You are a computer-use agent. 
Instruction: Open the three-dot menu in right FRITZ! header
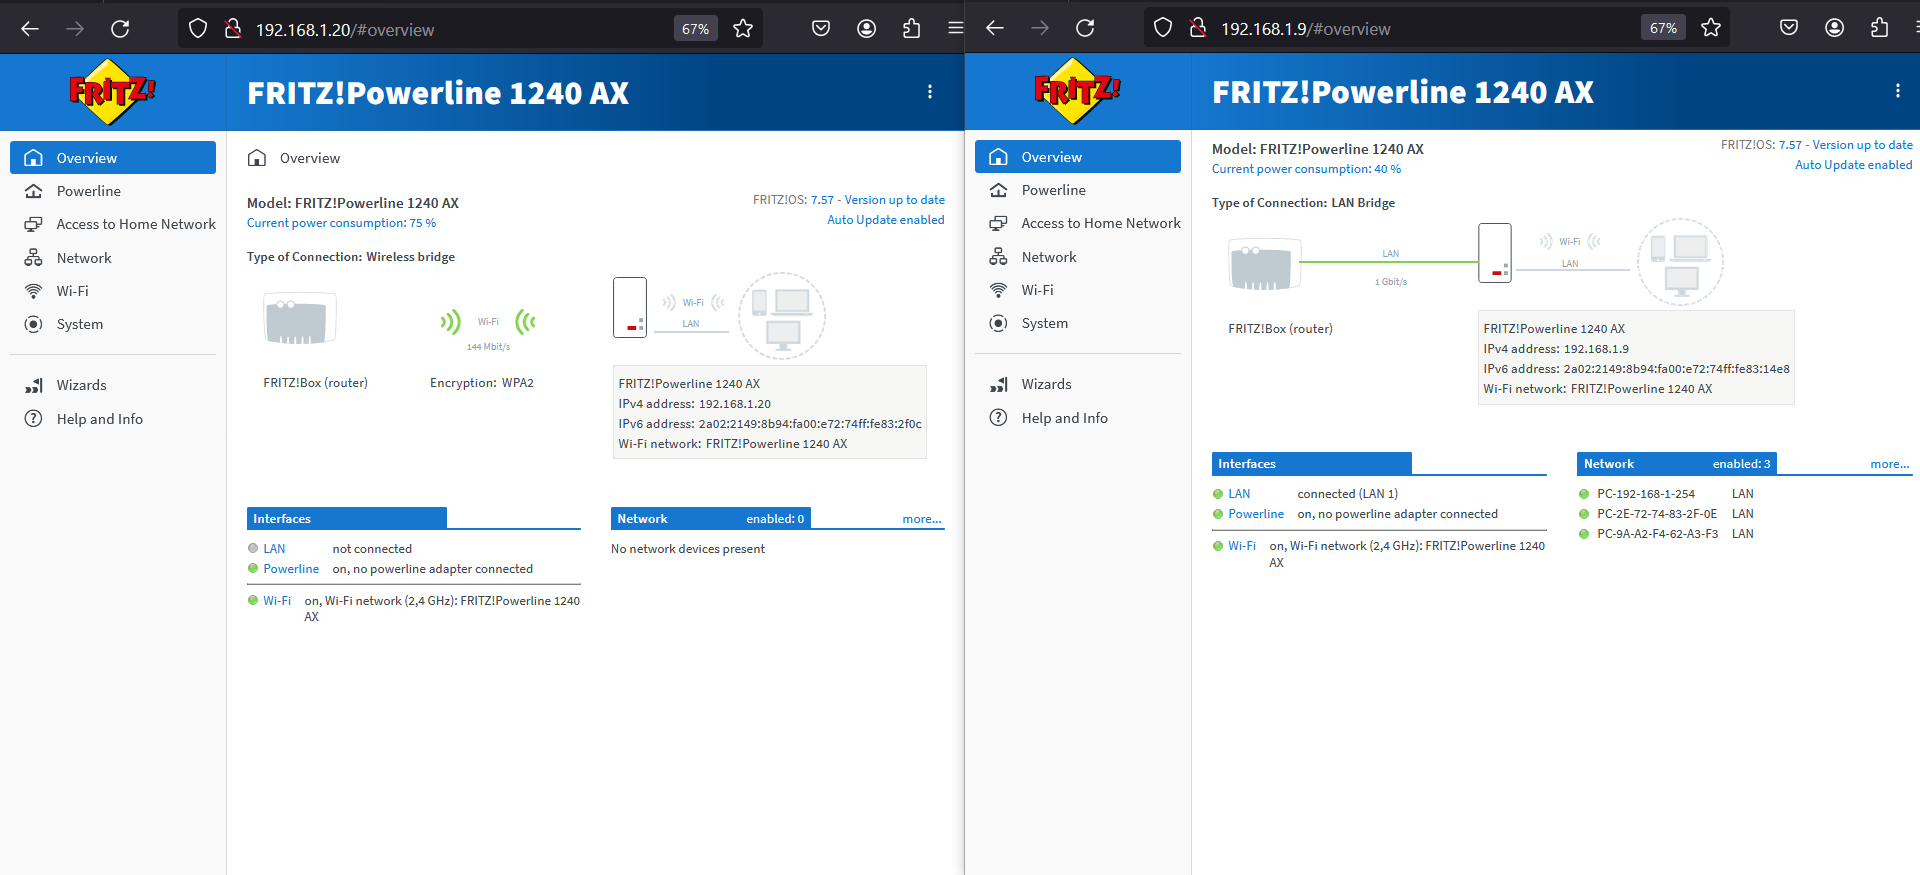[x=1898, y=91]
